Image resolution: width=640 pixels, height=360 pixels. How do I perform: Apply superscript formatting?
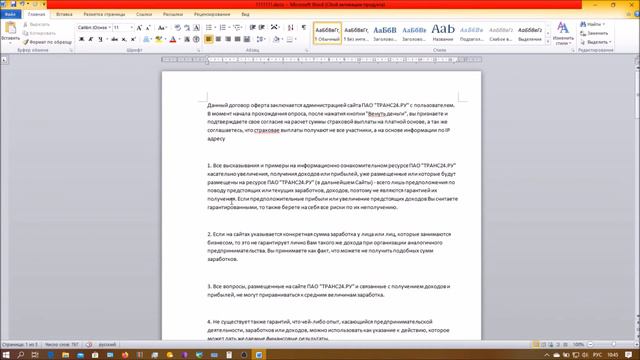point(133,39)
